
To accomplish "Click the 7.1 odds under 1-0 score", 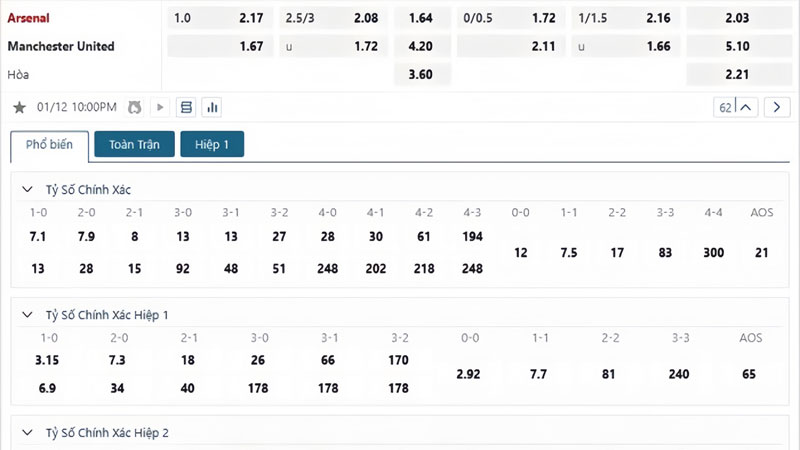I will tap(39, 236).
